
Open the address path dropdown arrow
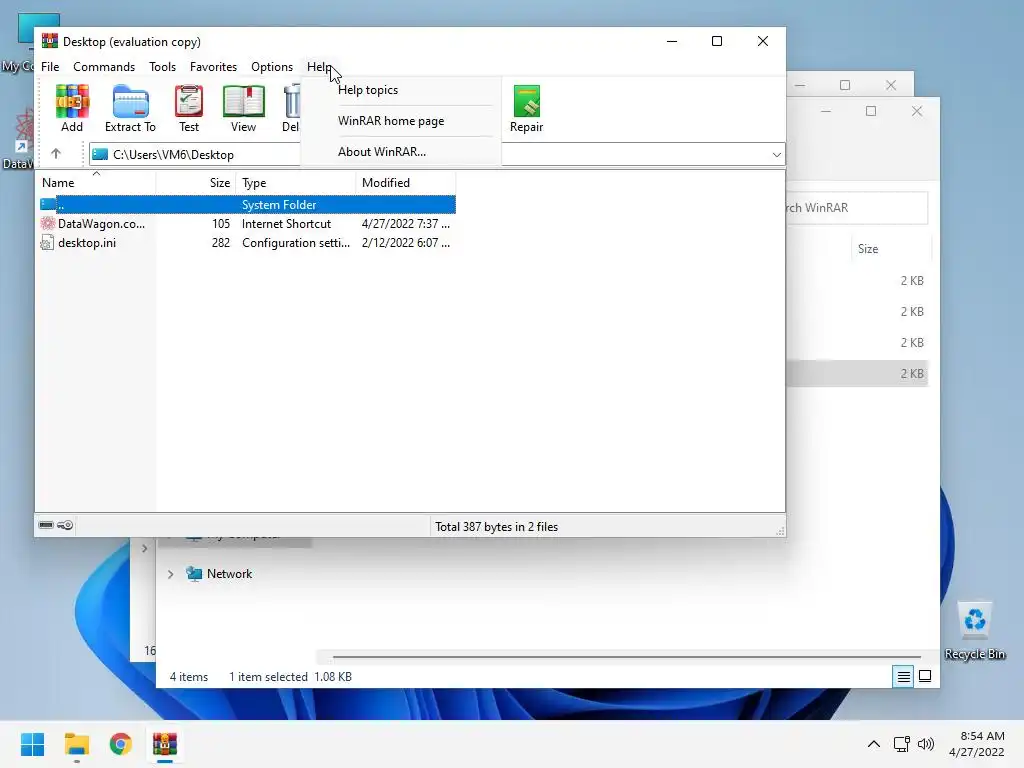click(x=776, y=155)
